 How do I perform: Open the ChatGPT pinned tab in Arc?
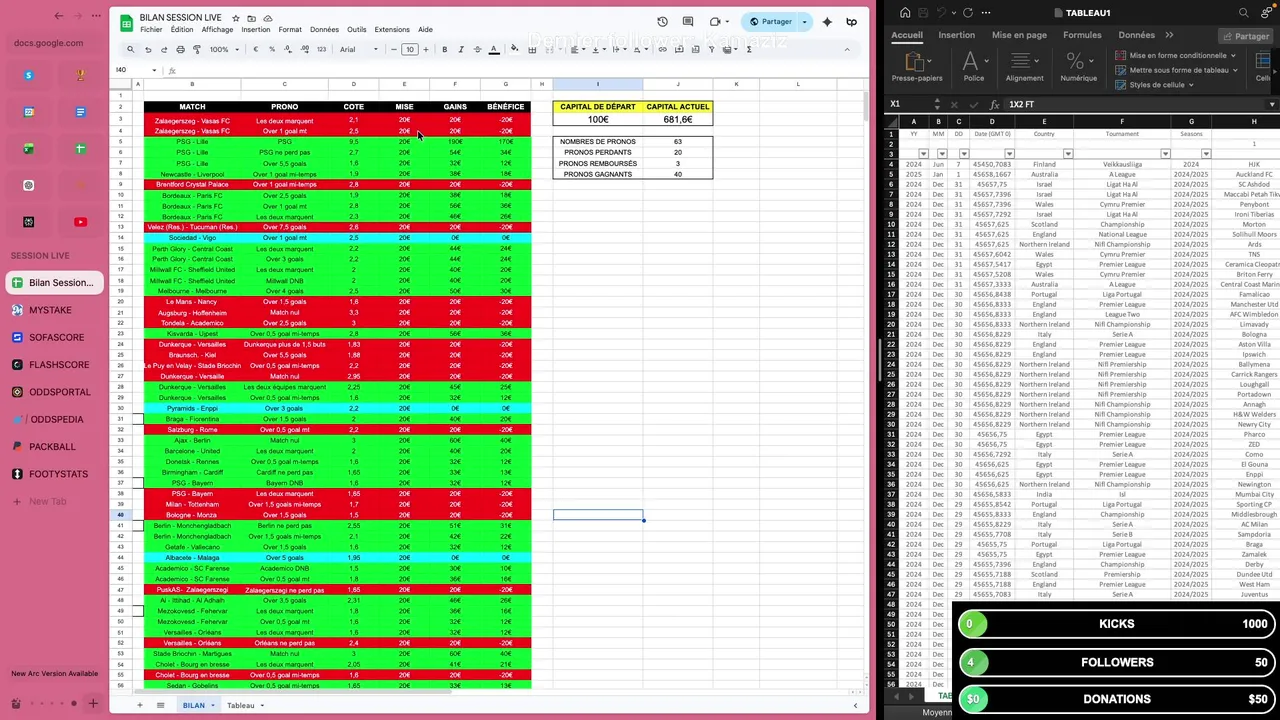pos(29,185)
